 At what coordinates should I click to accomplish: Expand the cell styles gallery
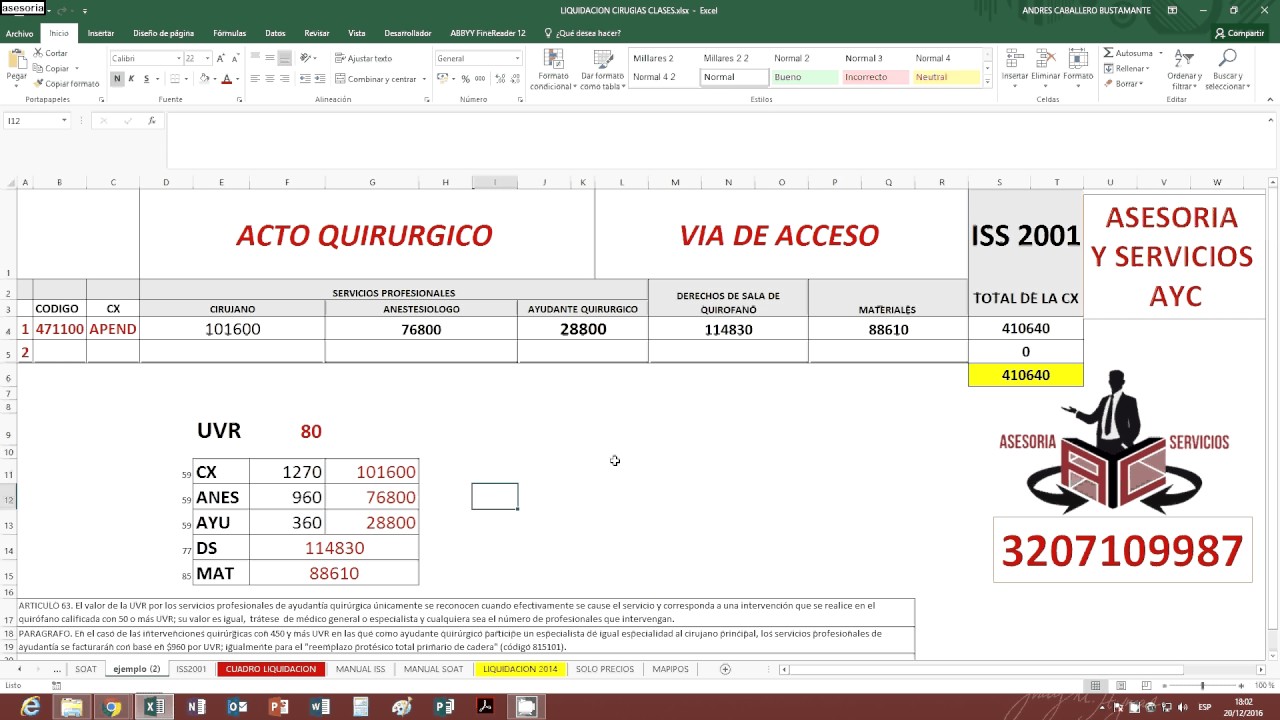point(988,82)
